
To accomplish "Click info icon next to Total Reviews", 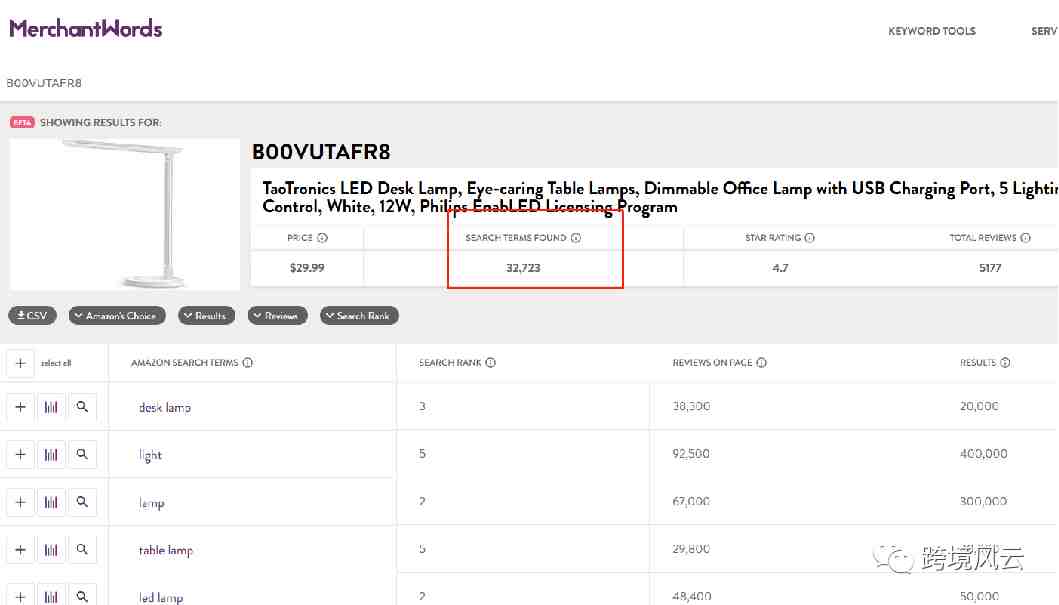I will click(x=1026, y=238).
